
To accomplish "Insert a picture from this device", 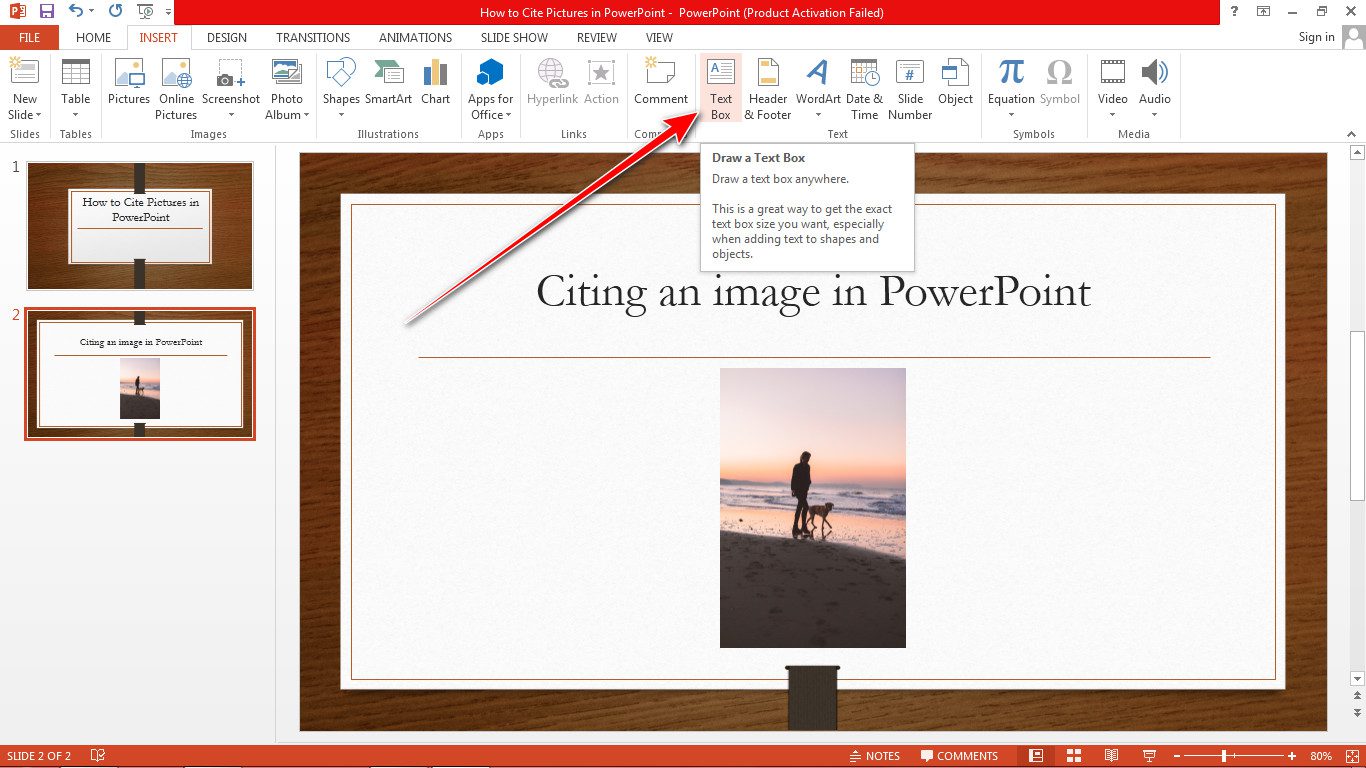I will tap(128, 85).
